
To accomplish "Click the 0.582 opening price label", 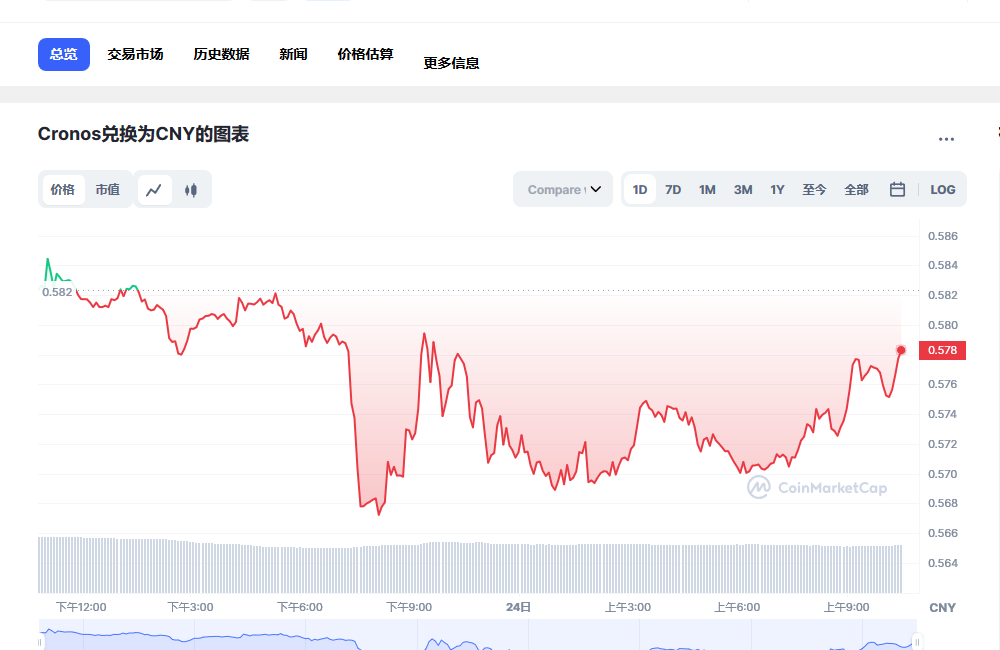I will pyautogui.click(x=57, y=292).
